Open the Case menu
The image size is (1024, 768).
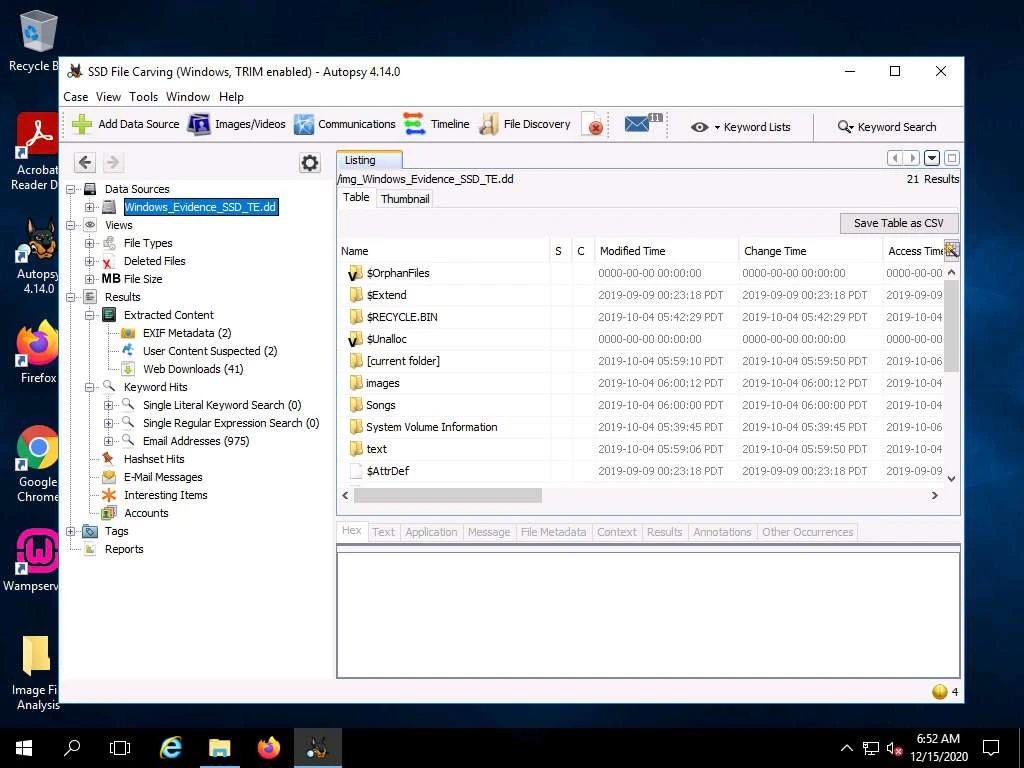pos(76,97)
